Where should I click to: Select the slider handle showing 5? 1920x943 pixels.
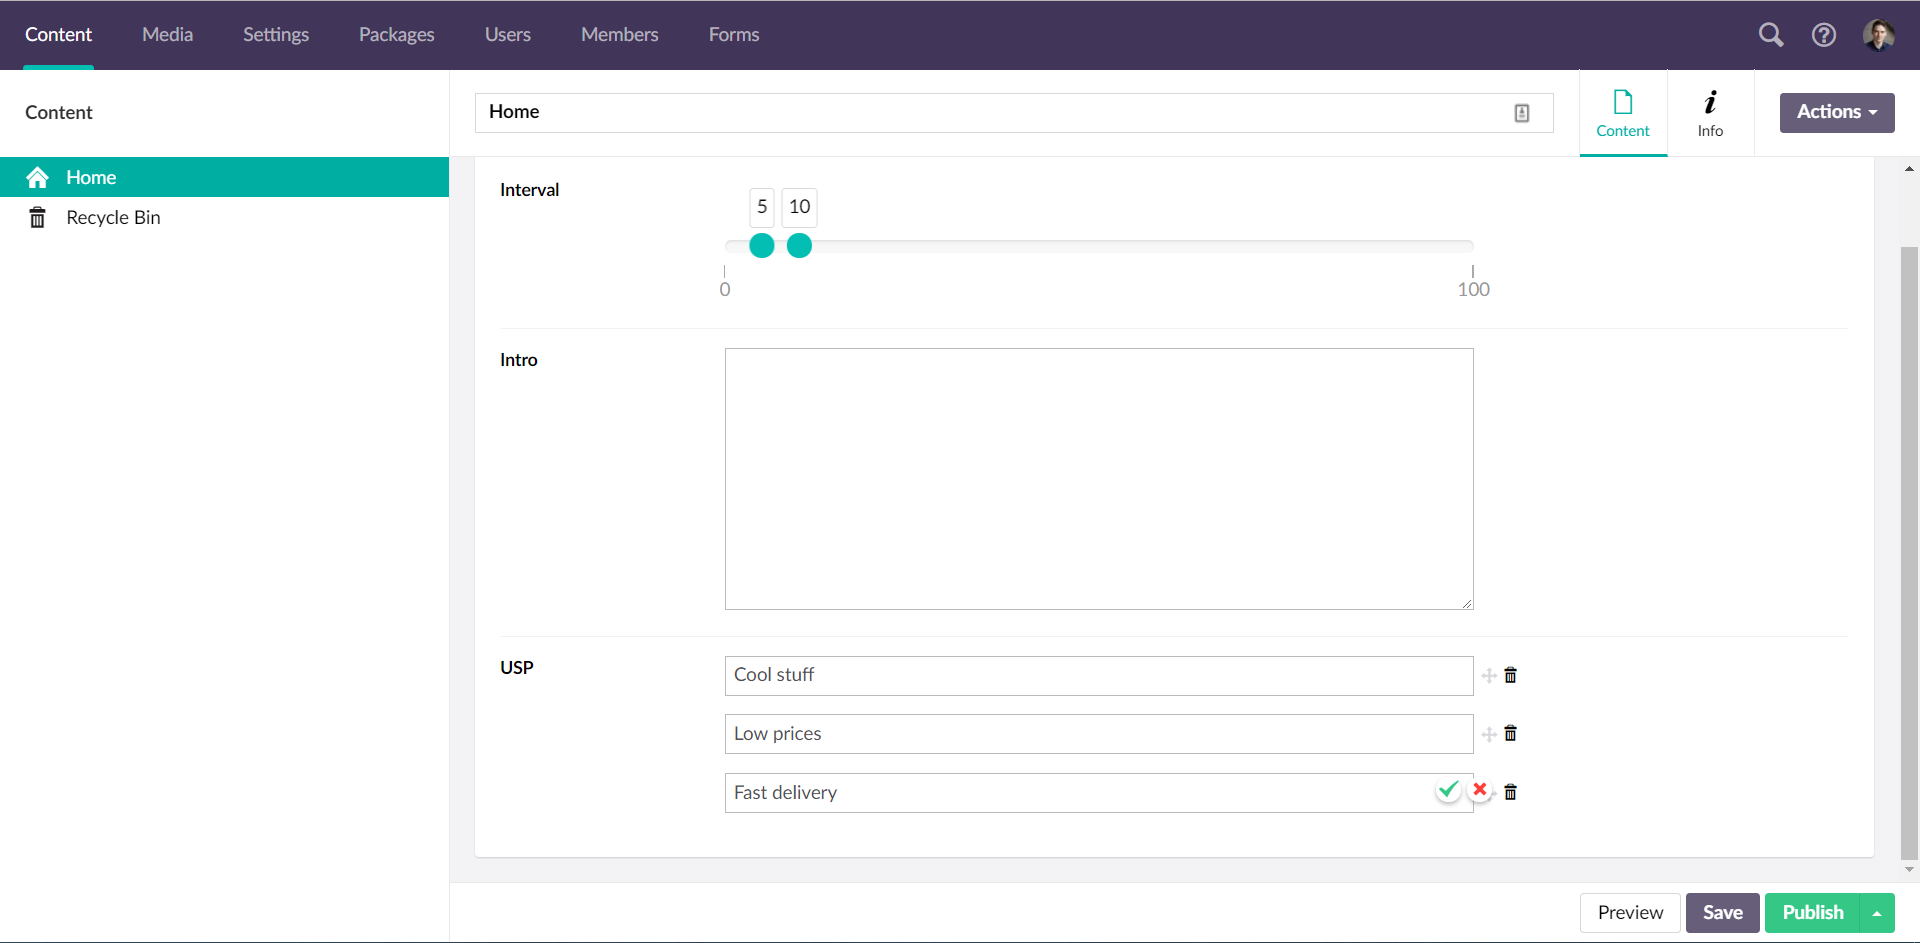pyautogui.click(x=761, y=245)
